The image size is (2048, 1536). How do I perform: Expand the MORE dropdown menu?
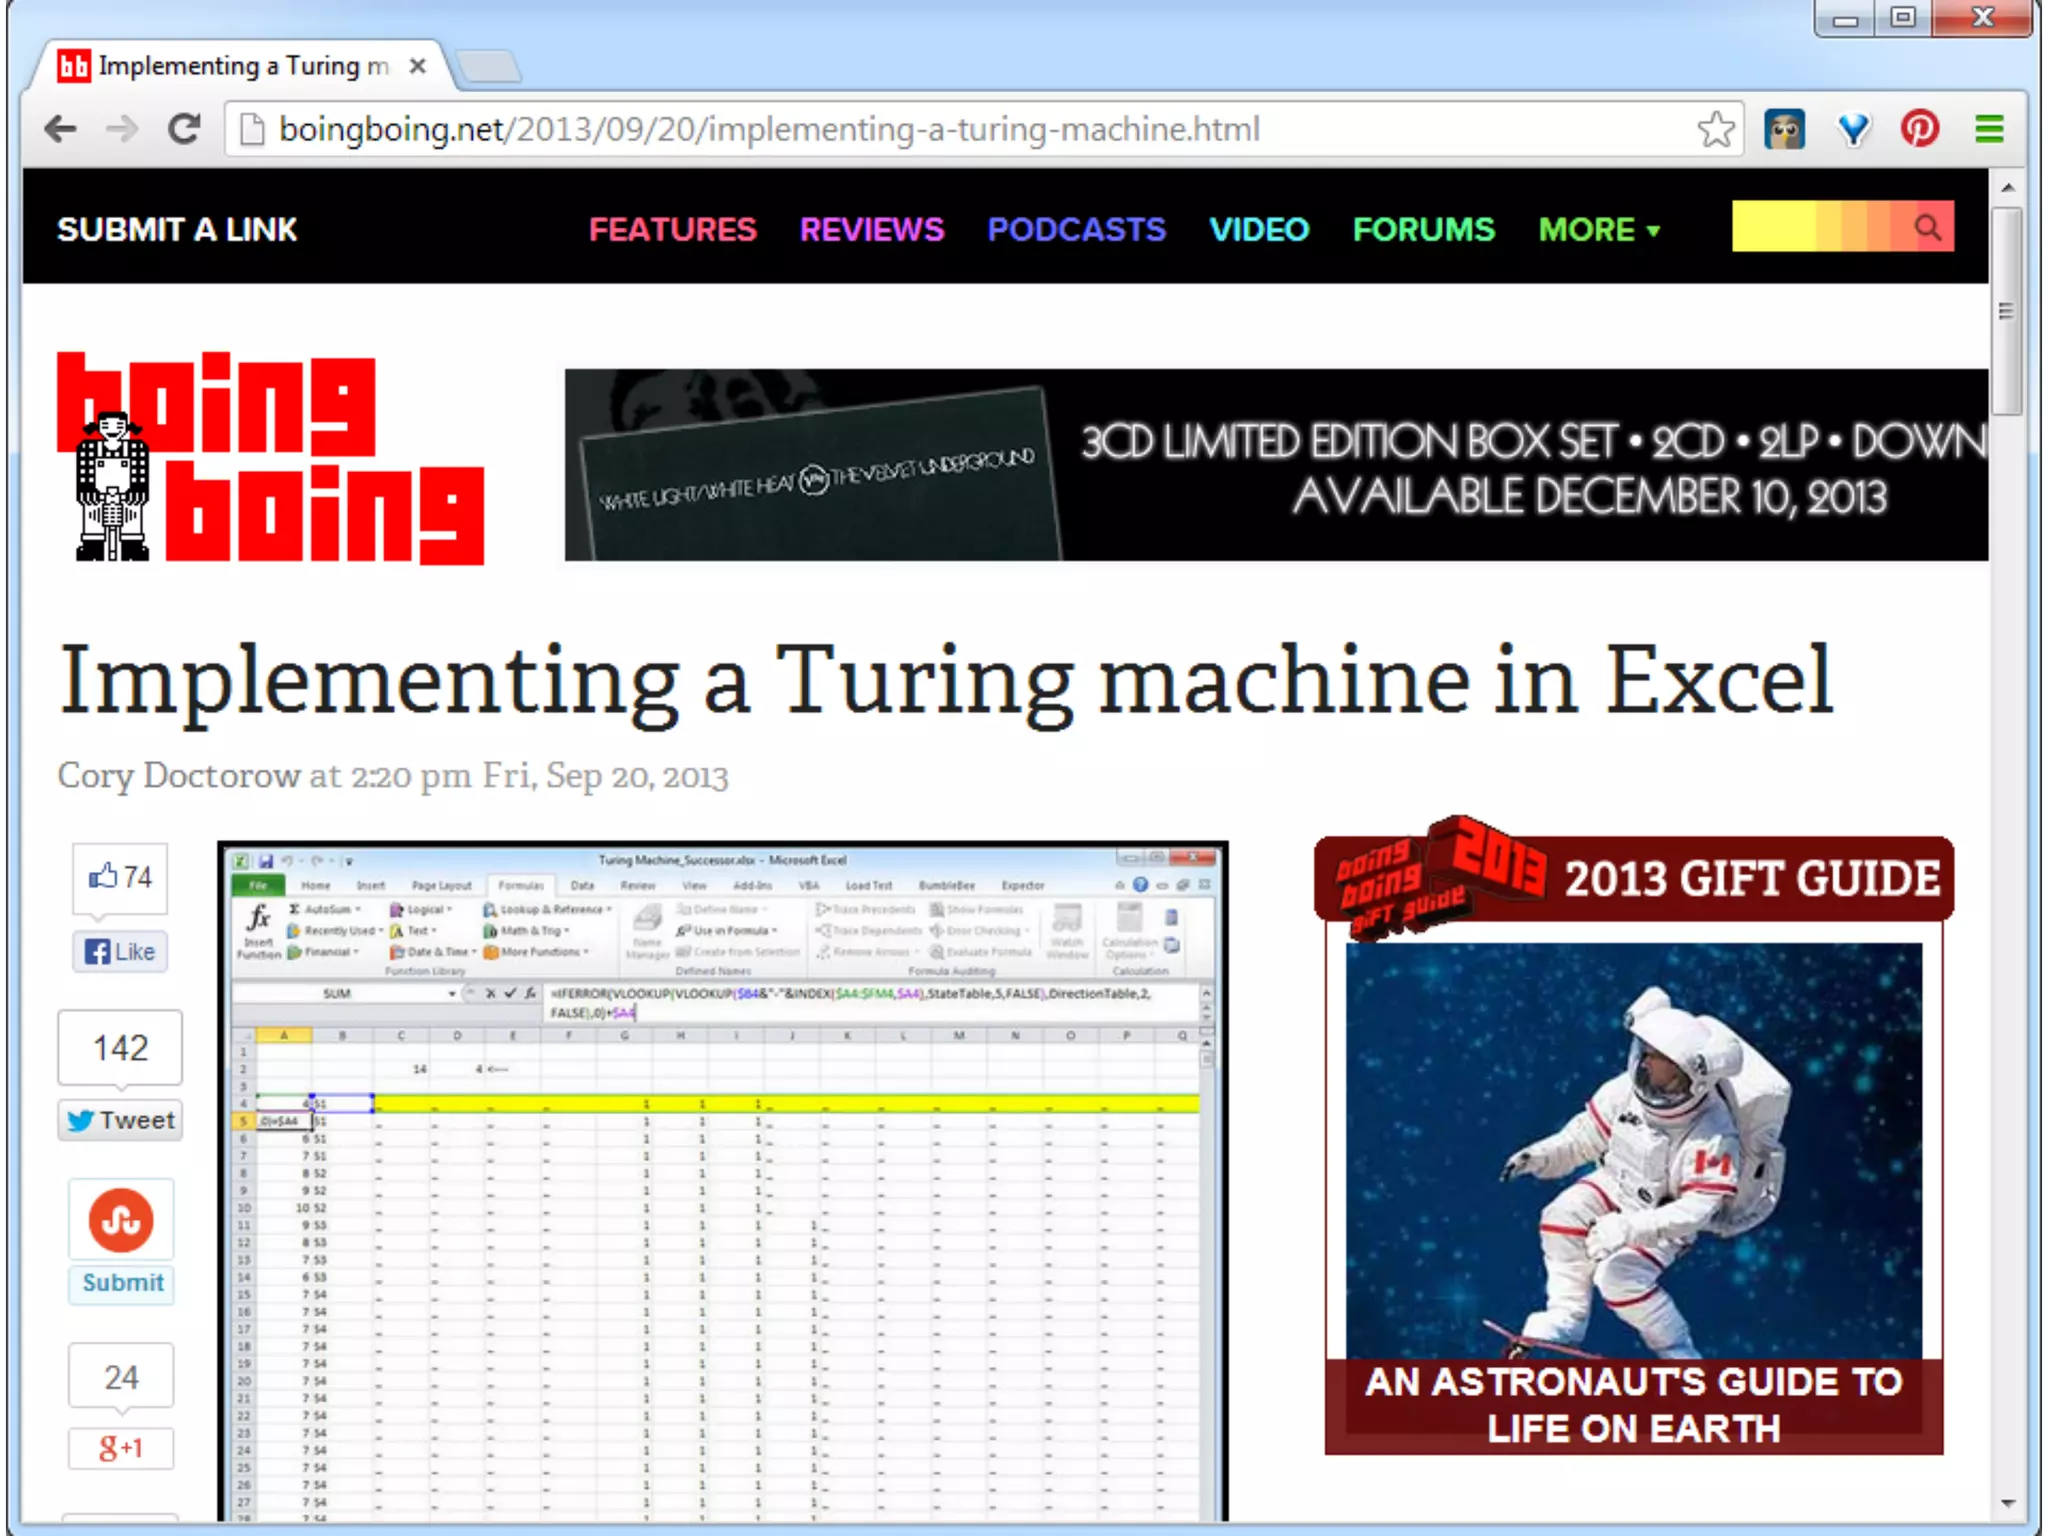pos(1599,230)
